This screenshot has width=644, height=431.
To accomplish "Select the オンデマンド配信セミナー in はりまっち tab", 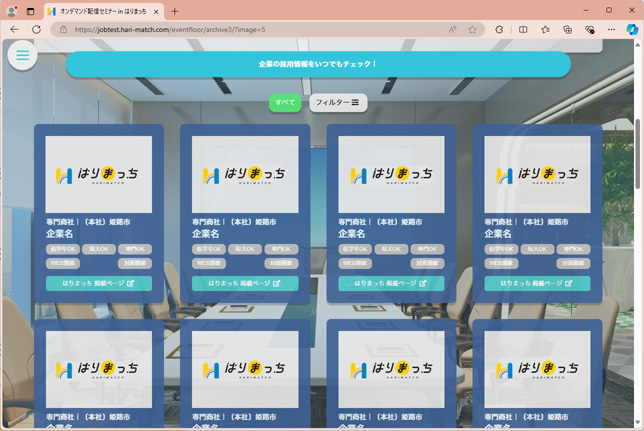I will pyautogui.click(x=104, y=12).
